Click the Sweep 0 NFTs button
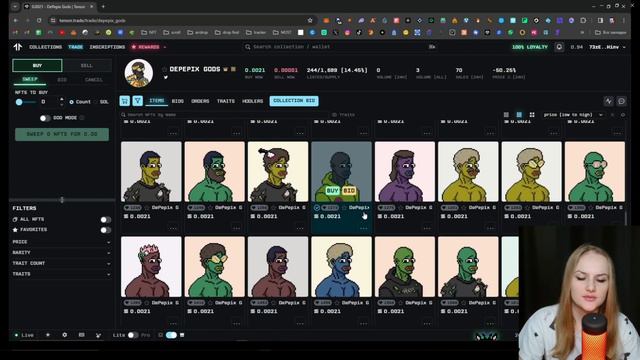The width and height of the screenshot is (640, 360). (x=62, y=134)
